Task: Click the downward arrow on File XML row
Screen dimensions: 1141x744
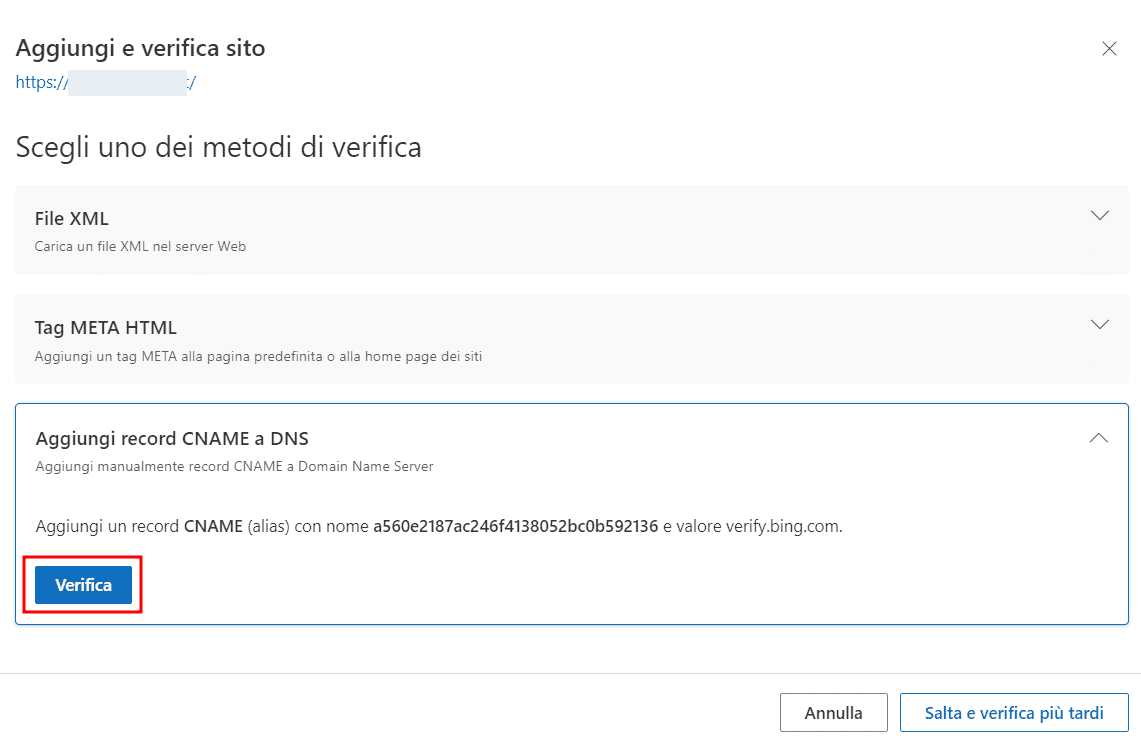Action: [1100, 214]
